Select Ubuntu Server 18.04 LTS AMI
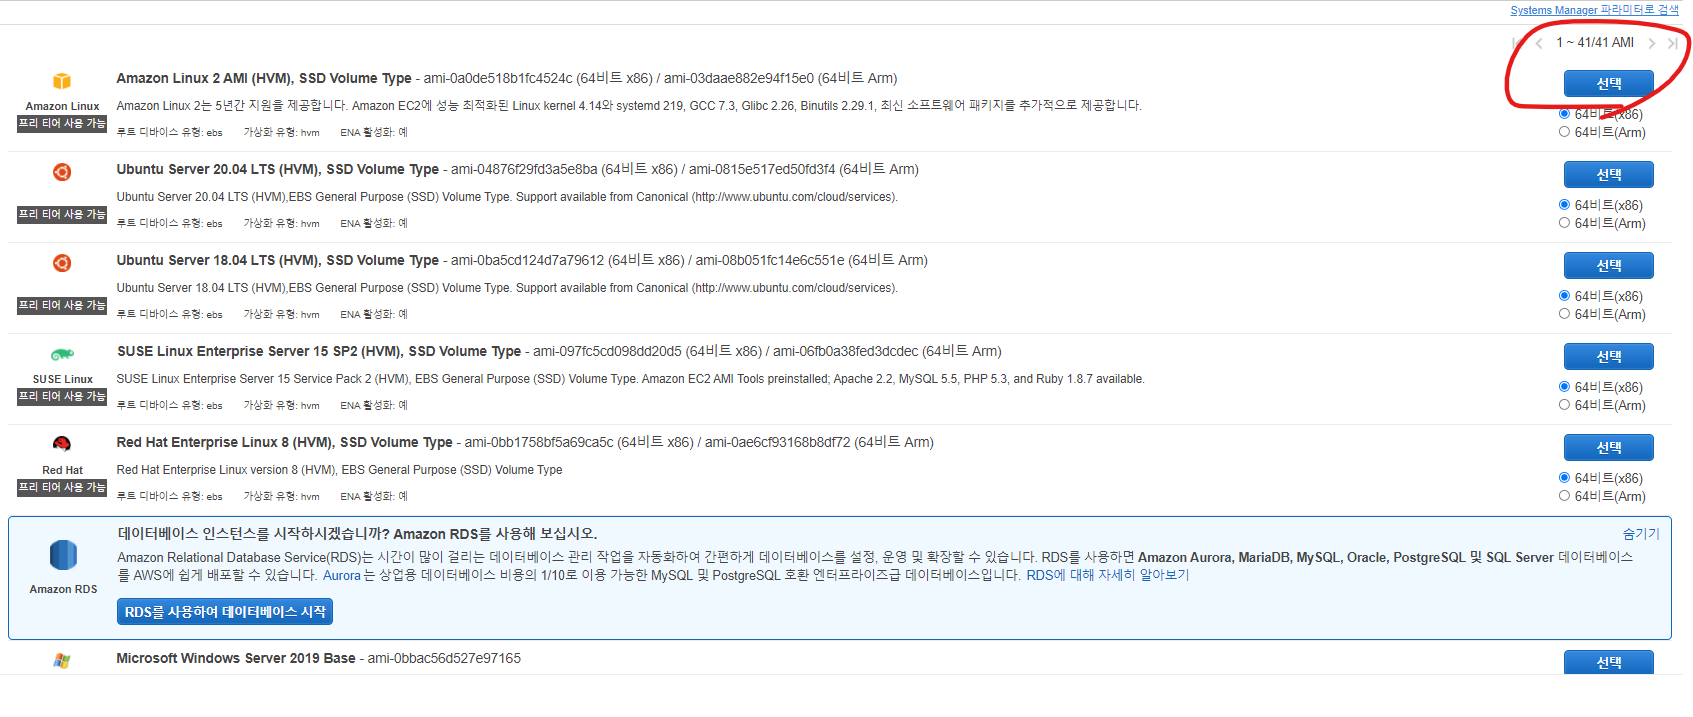1693x717 pixels. click(1608, 266)
